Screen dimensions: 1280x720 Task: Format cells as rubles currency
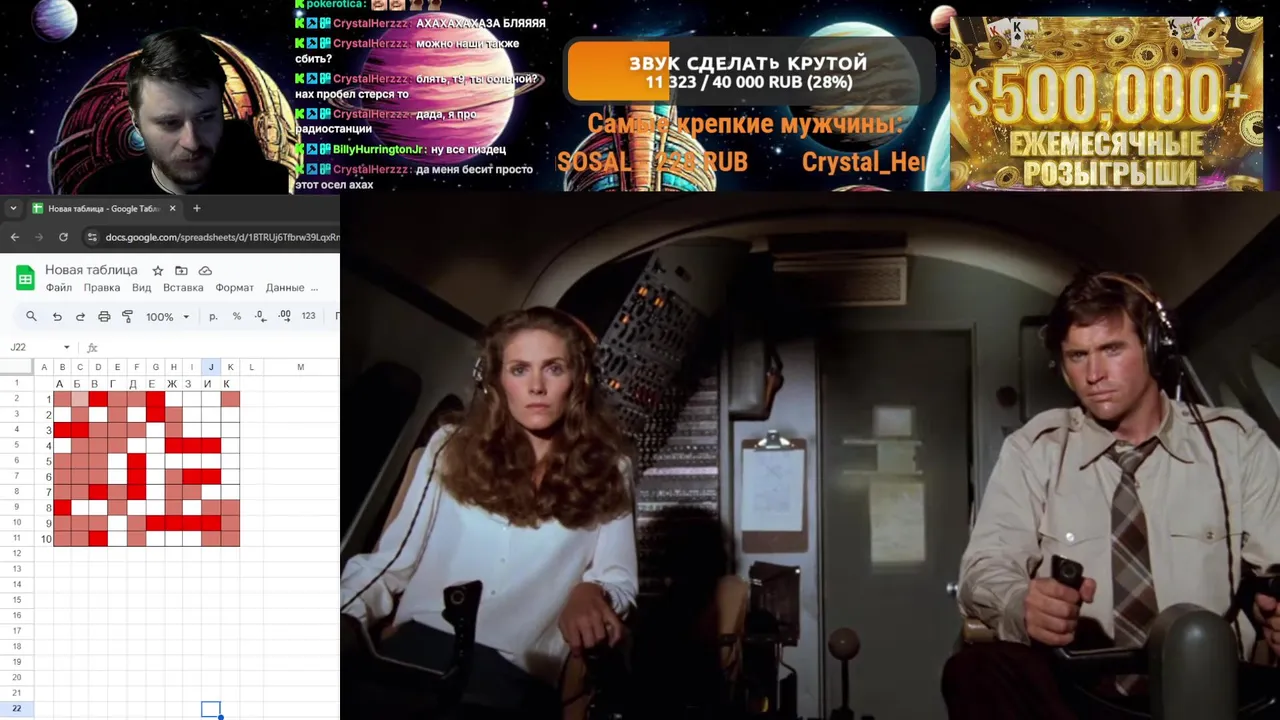[213, 316]
